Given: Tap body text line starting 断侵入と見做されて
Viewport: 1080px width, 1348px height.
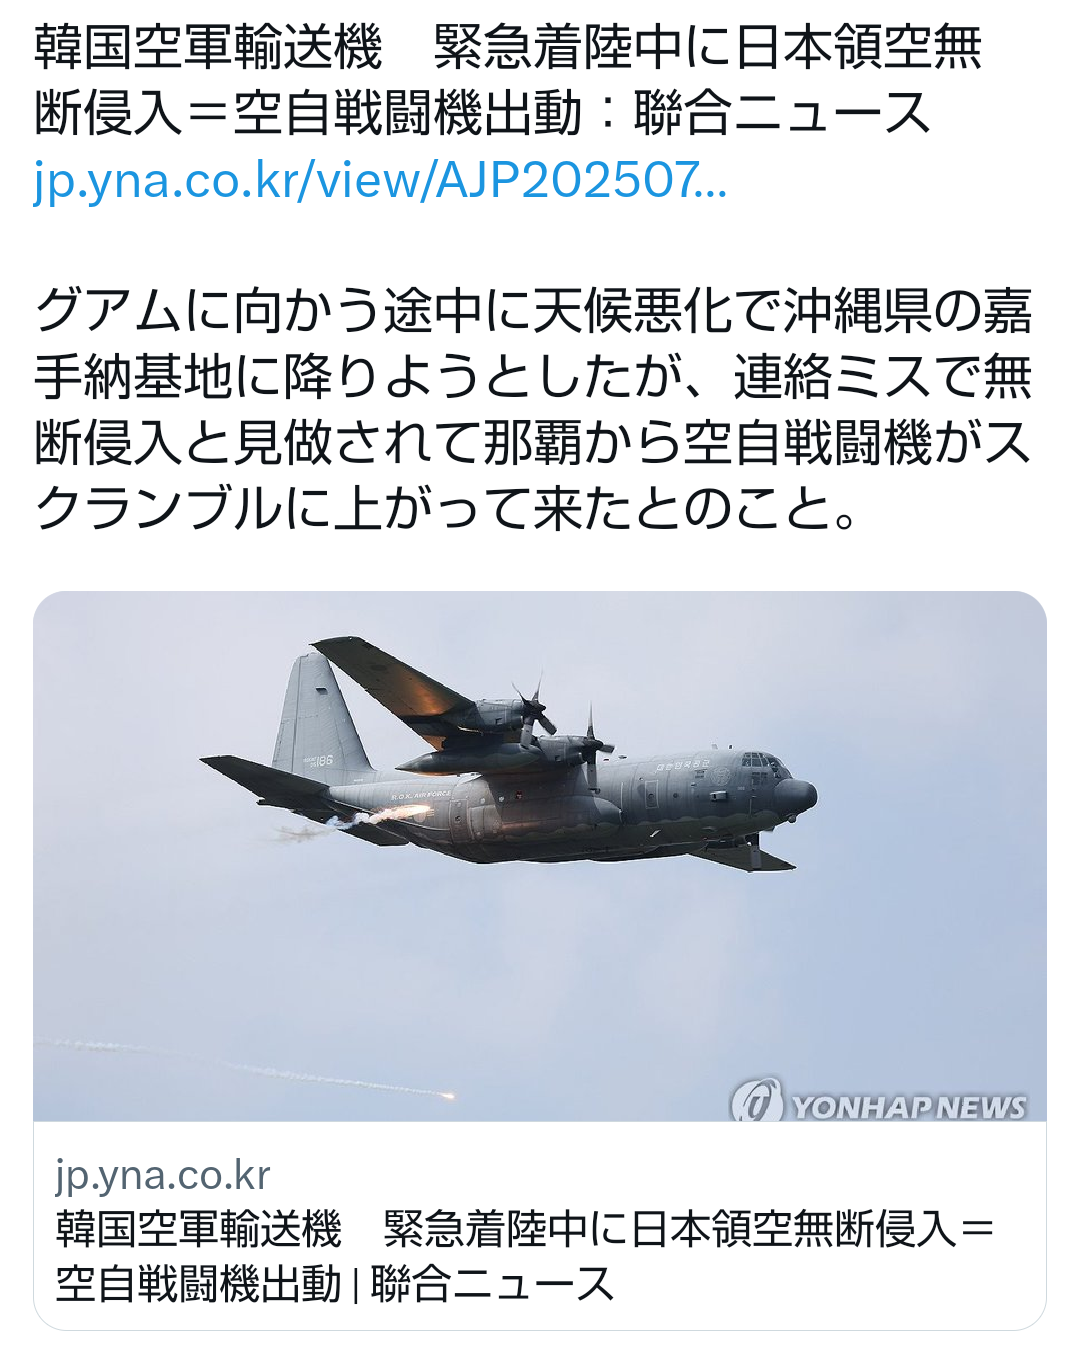Looking at the screenshot, I should click(533, 443).
